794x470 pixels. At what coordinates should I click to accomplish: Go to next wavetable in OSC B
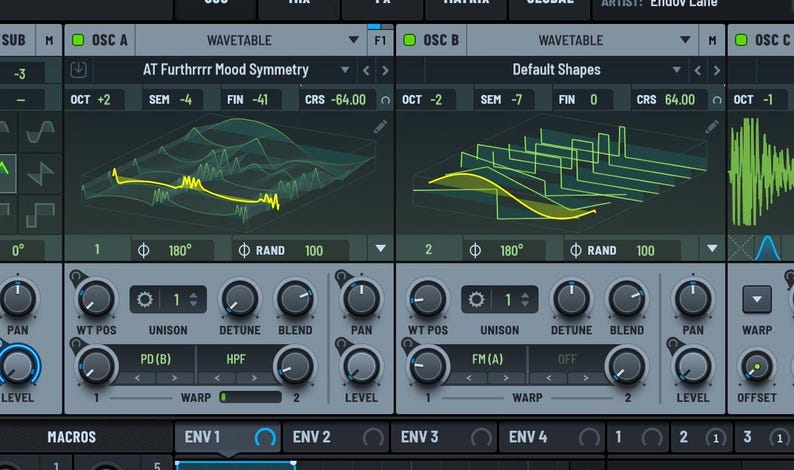click(x=717, y=70)
